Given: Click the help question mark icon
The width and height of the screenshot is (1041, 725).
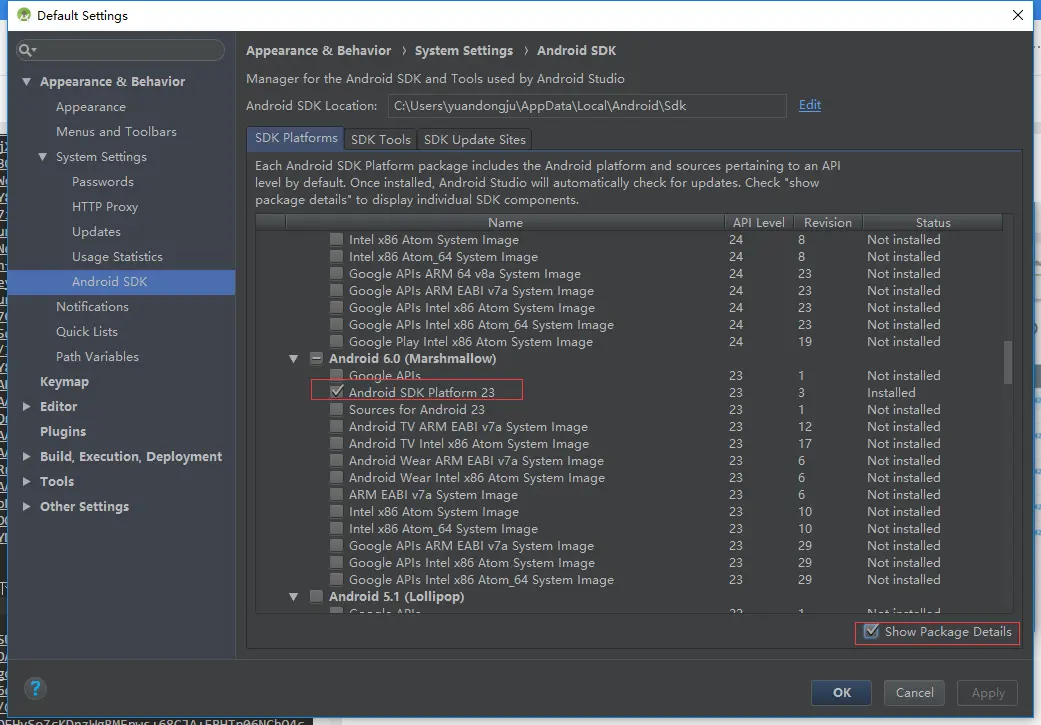Looking at the screenshot, I should [x=35, y=688].
